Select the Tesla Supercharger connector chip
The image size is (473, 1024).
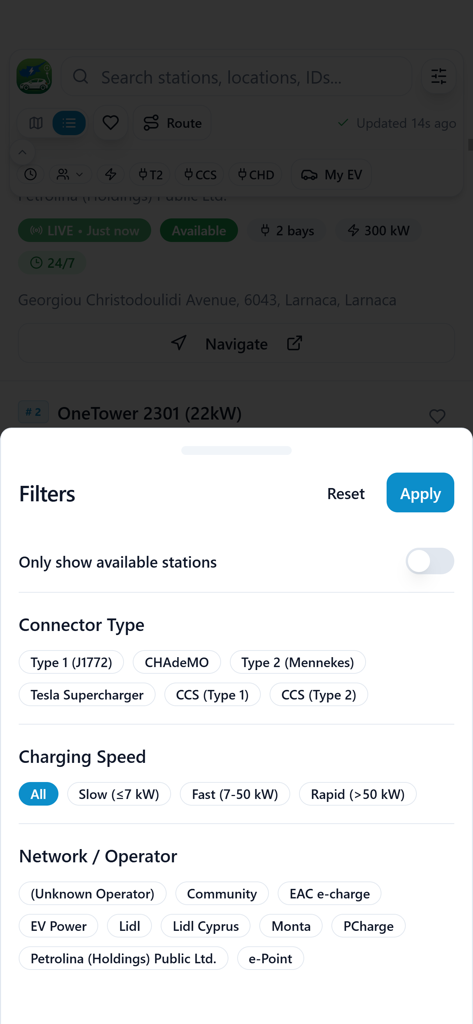[x=87, y=695]
